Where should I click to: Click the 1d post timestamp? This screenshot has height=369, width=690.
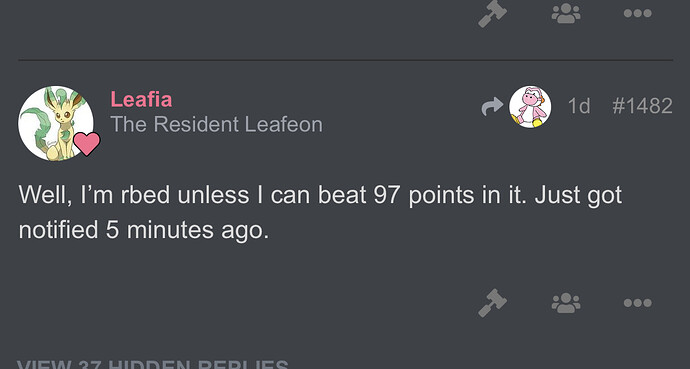[x=579, y=106]
